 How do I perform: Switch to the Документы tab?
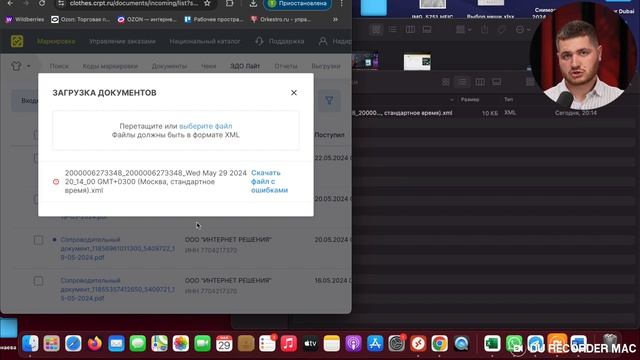click(x=169, y=66)
